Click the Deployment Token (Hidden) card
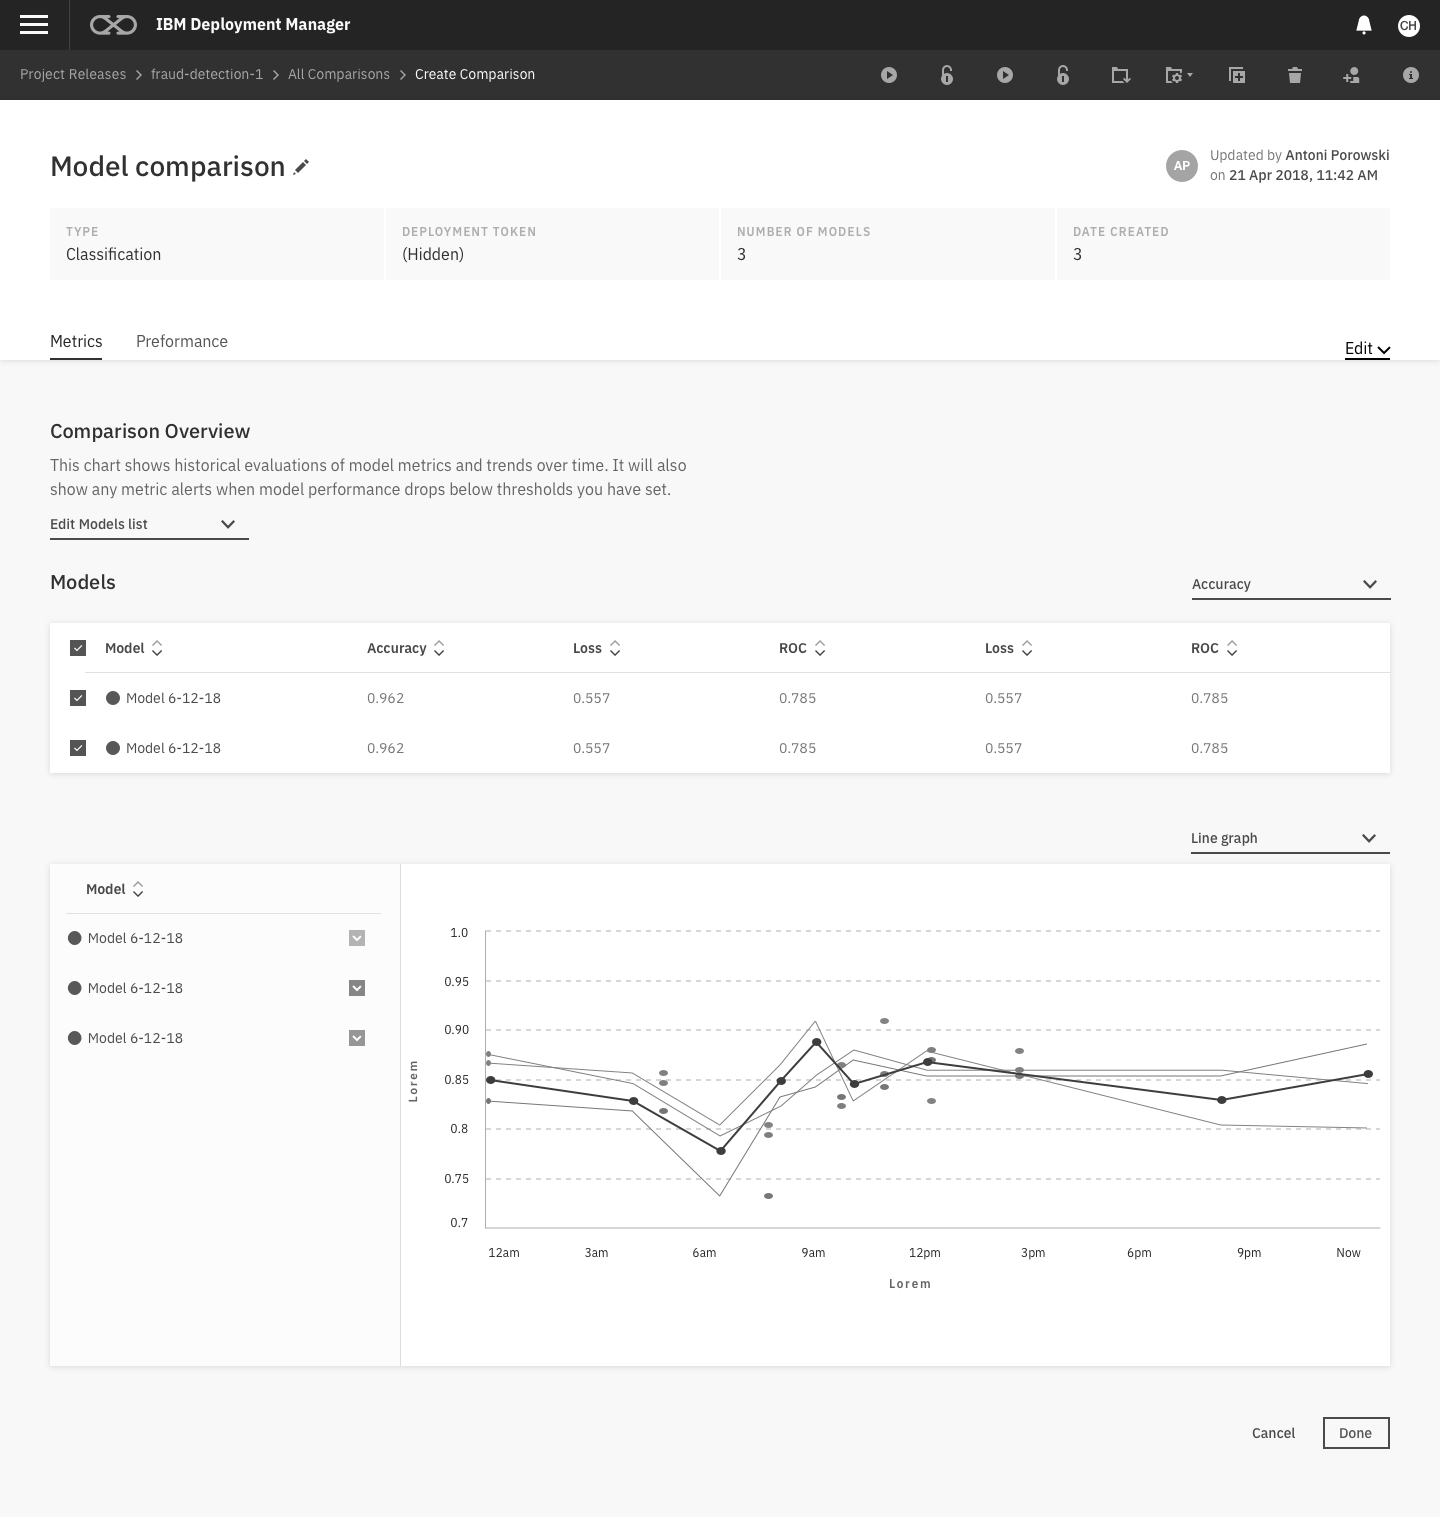The image size is (1440, 1517). point(552,244)
